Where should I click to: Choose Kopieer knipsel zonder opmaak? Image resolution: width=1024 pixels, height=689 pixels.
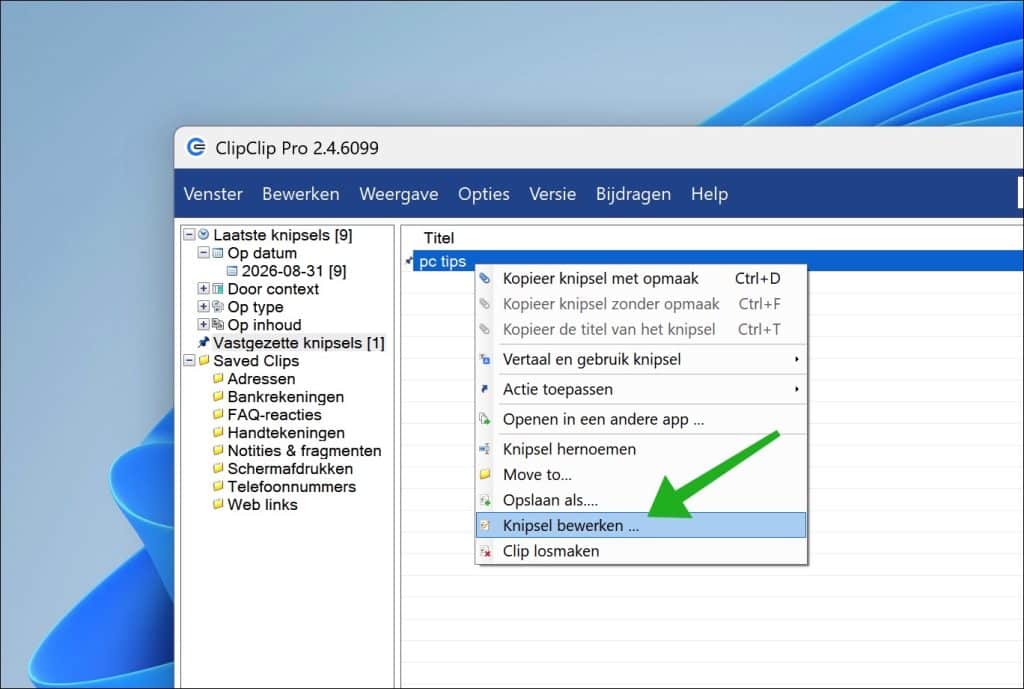pos(641,304)
